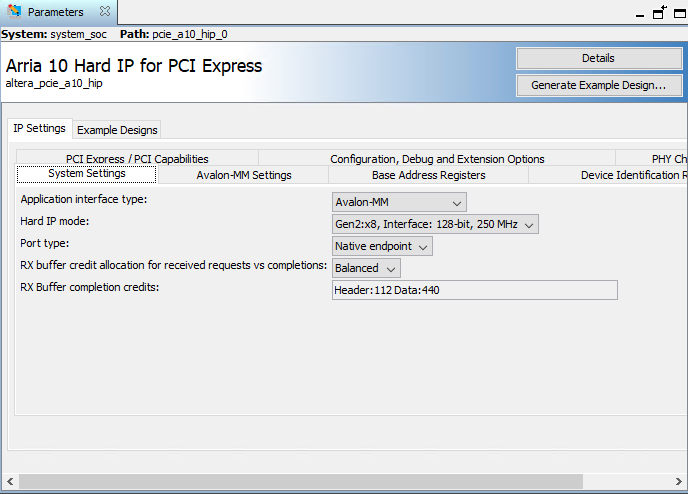Click Generate Example Design button
The height and width of the screenshot is (494, 688).
coord(599,85)
